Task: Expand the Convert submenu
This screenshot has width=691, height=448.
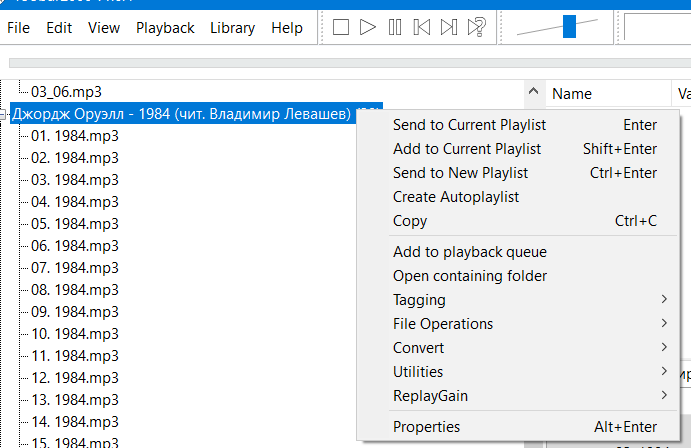Action: [418, 348]
